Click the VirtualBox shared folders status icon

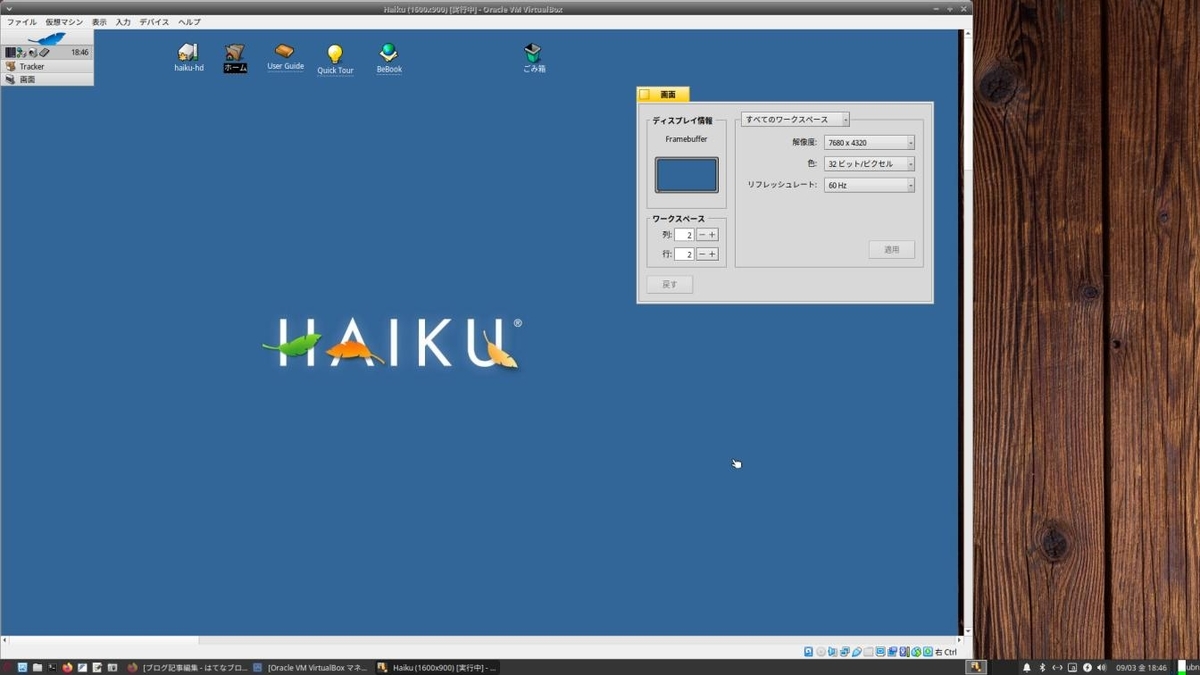tap(868, 652)
